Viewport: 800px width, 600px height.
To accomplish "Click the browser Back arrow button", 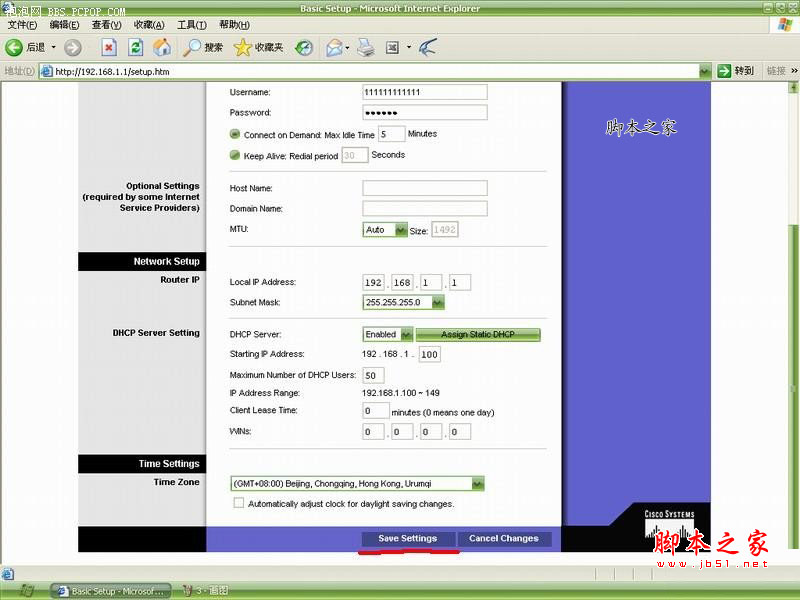I will [x=15, y=47].
